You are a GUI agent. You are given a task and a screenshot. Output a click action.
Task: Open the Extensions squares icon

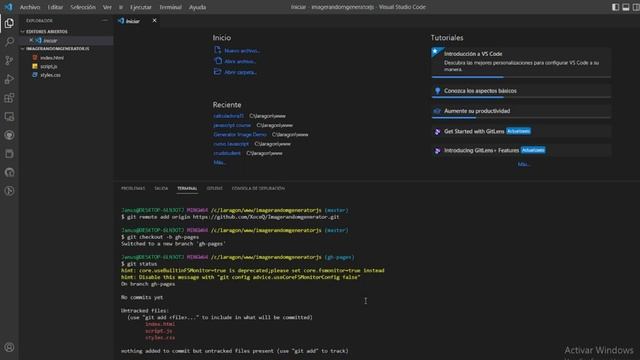click(9, 98)
